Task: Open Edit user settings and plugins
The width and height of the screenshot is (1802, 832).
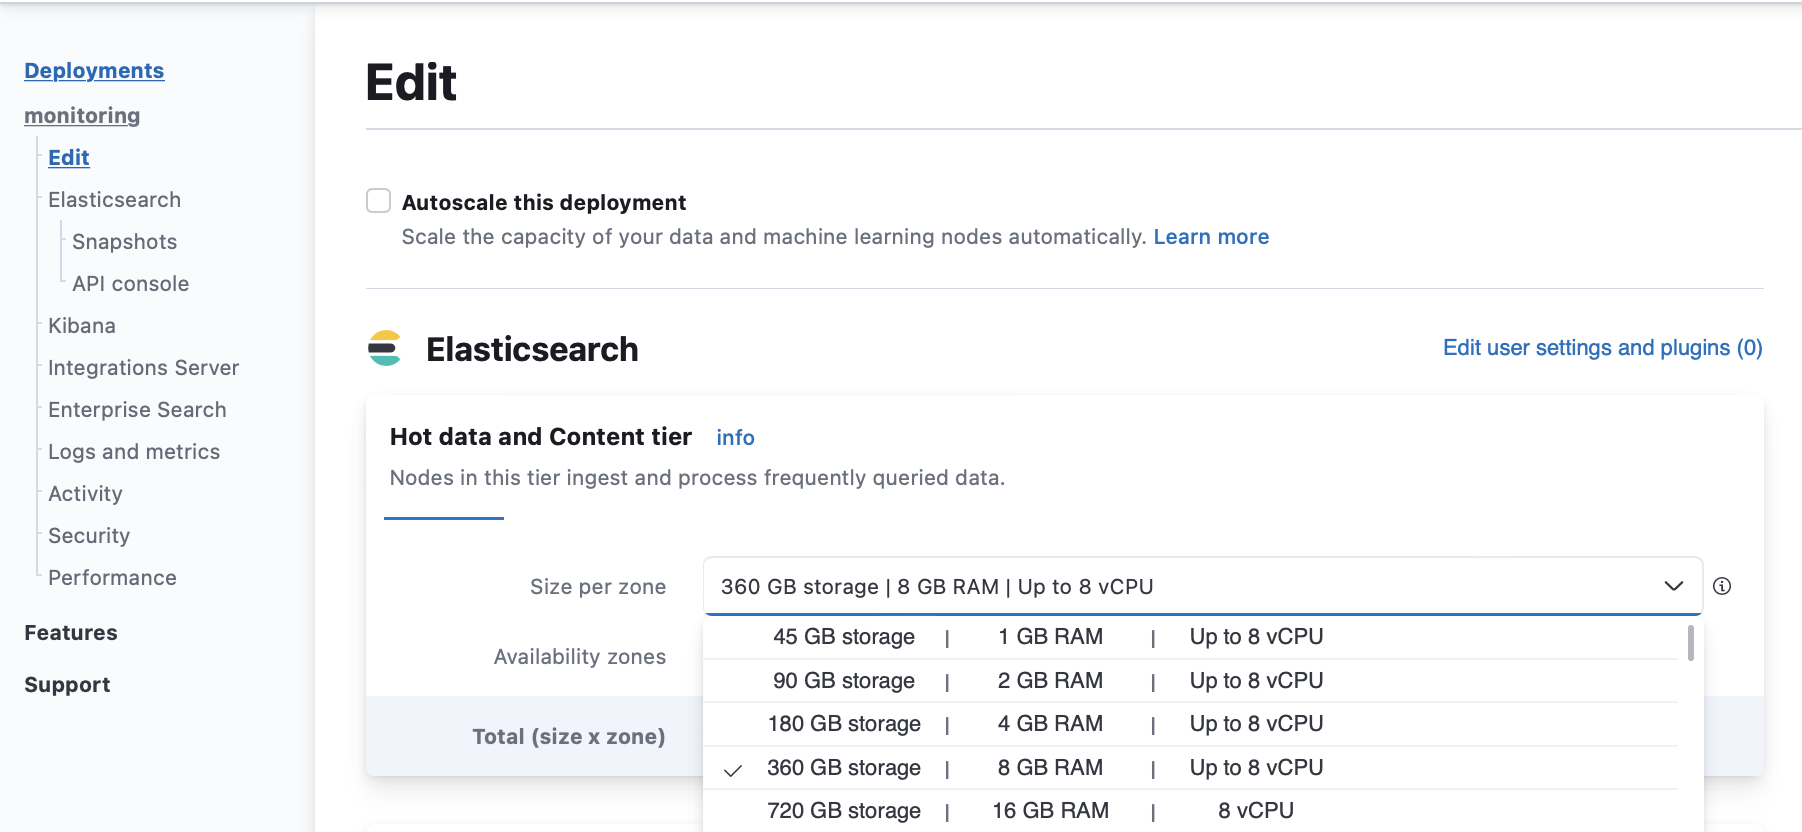Action: coord(1601,348)
